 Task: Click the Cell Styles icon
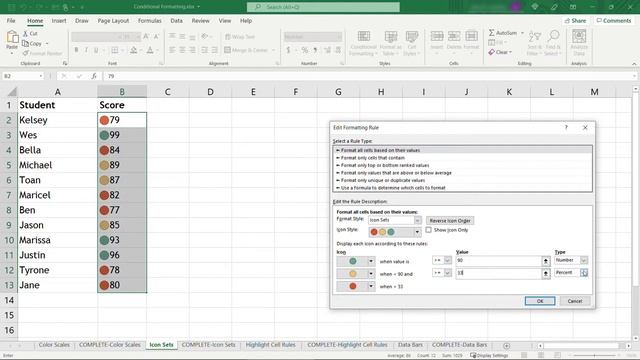coord(411,37)
